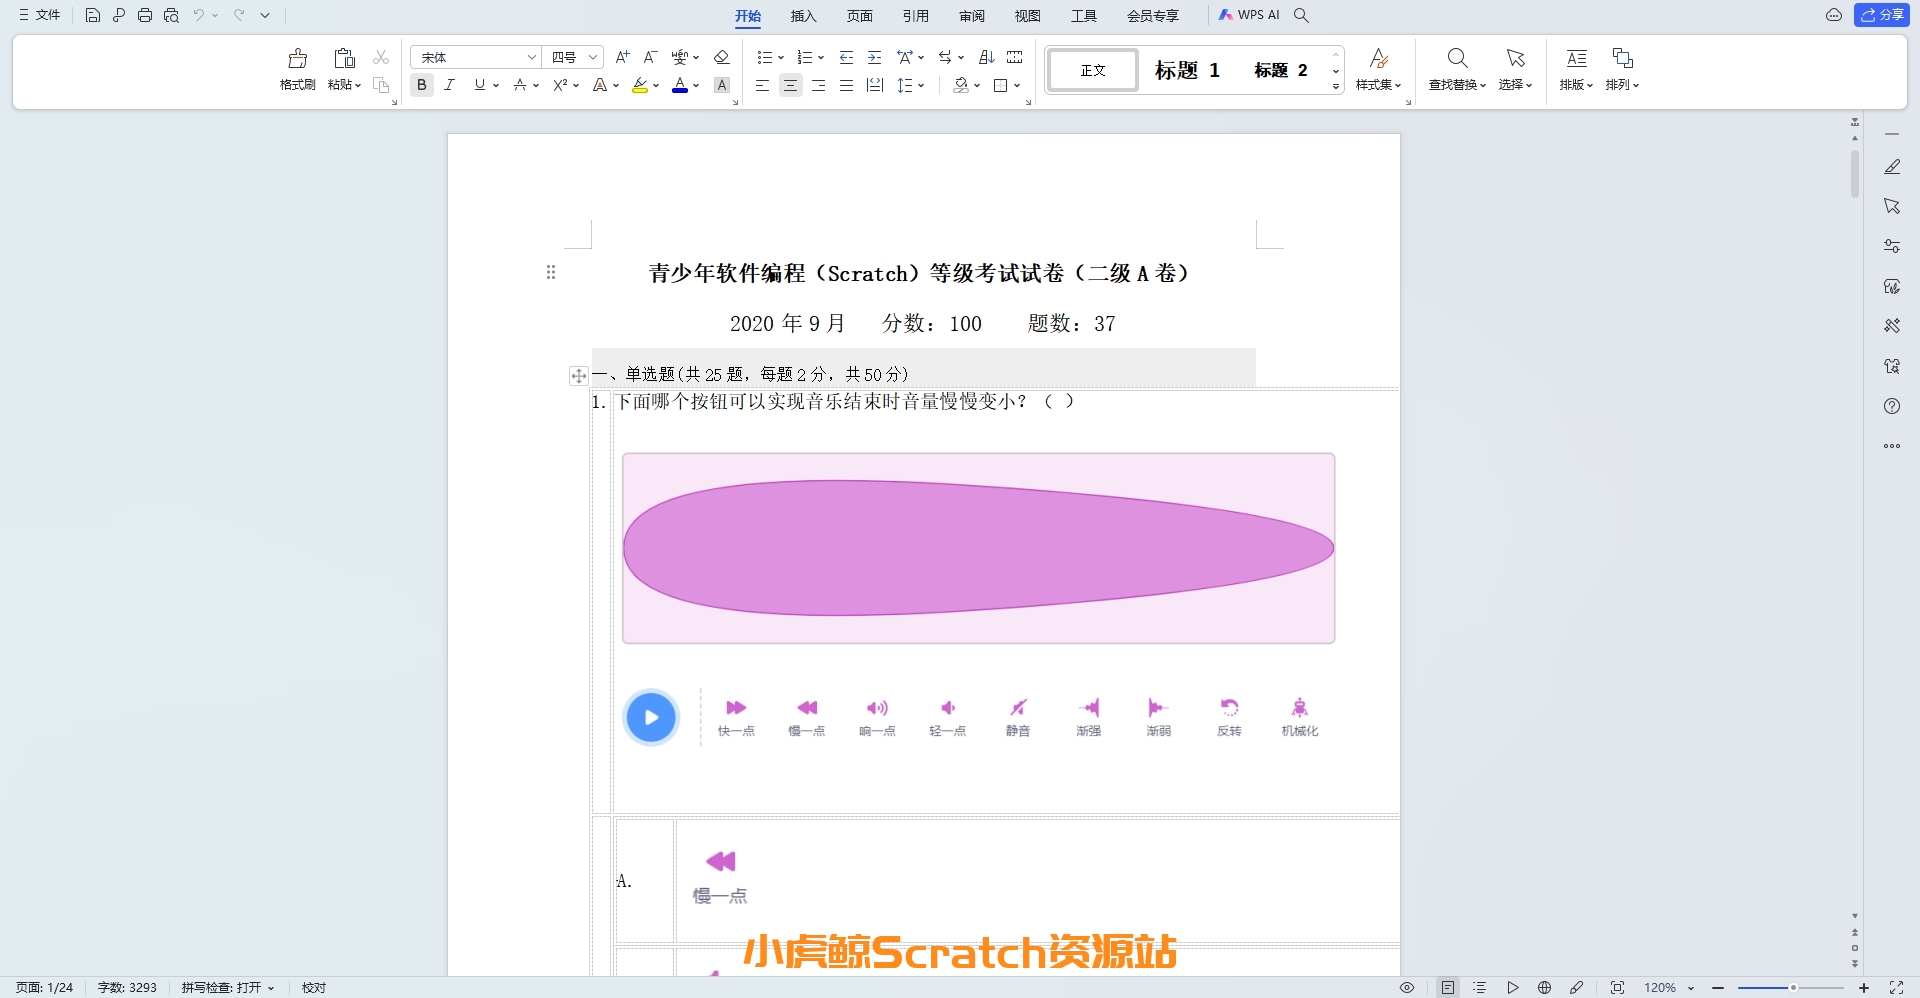
Task: Click the zoom slider handle
Action: [x=1793, y=987]
